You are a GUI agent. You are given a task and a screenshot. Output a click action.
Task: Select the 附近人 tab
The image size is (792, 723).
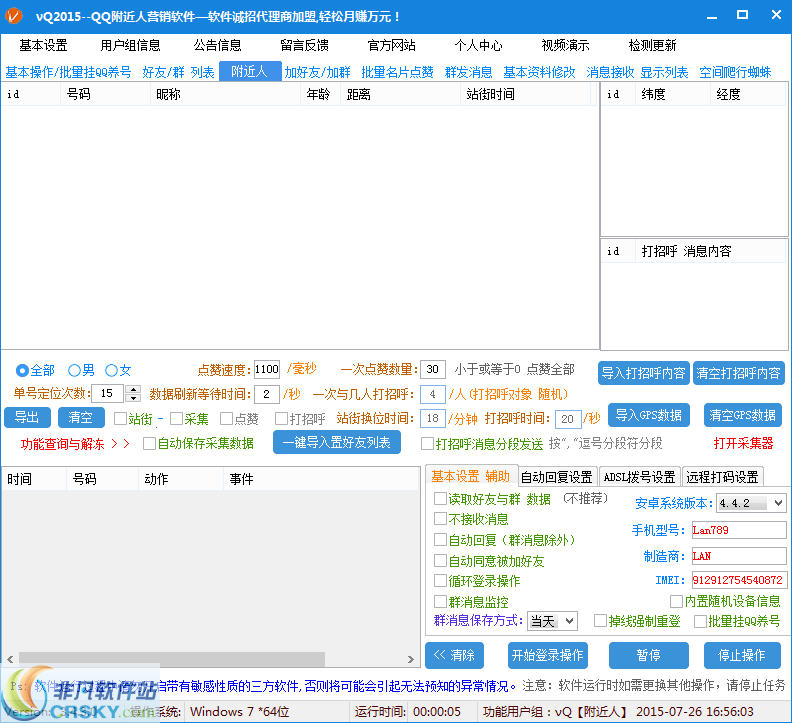coord(250,71)
